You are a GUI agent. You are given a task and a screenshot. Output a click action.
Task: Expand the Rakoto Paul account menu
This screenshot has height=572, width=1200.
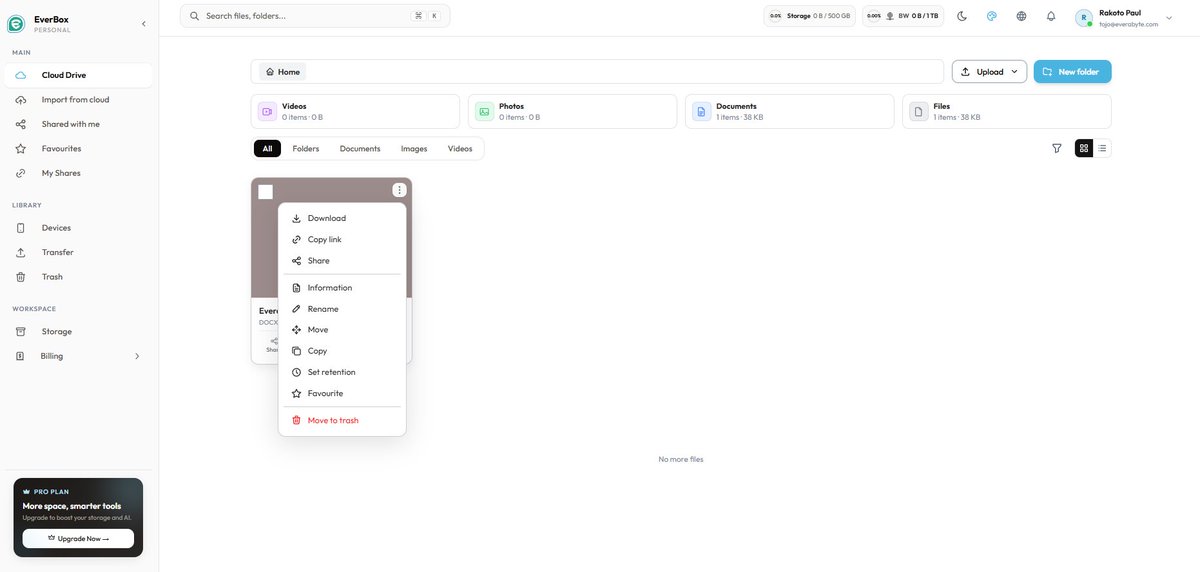tap(1124, 17)
